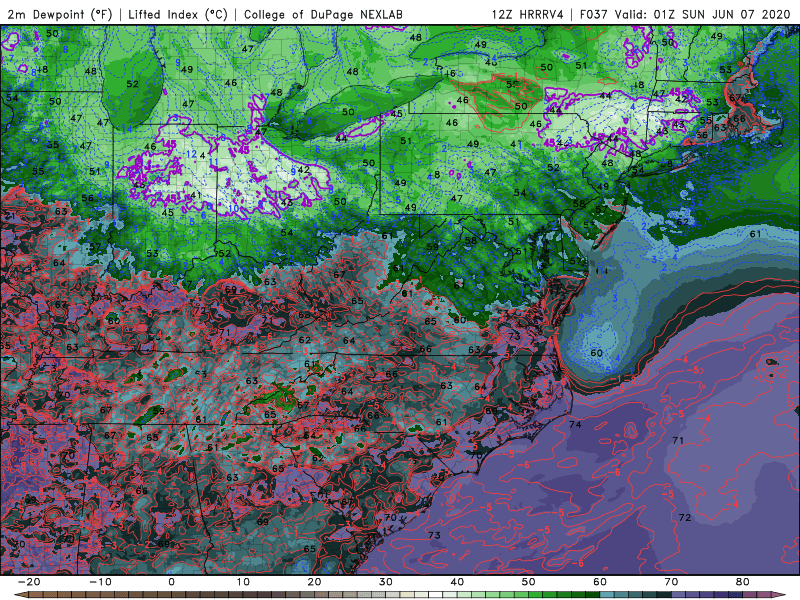800x600 pixels.
Task: Click the '70' color scale label
Action: coord(671,582)
